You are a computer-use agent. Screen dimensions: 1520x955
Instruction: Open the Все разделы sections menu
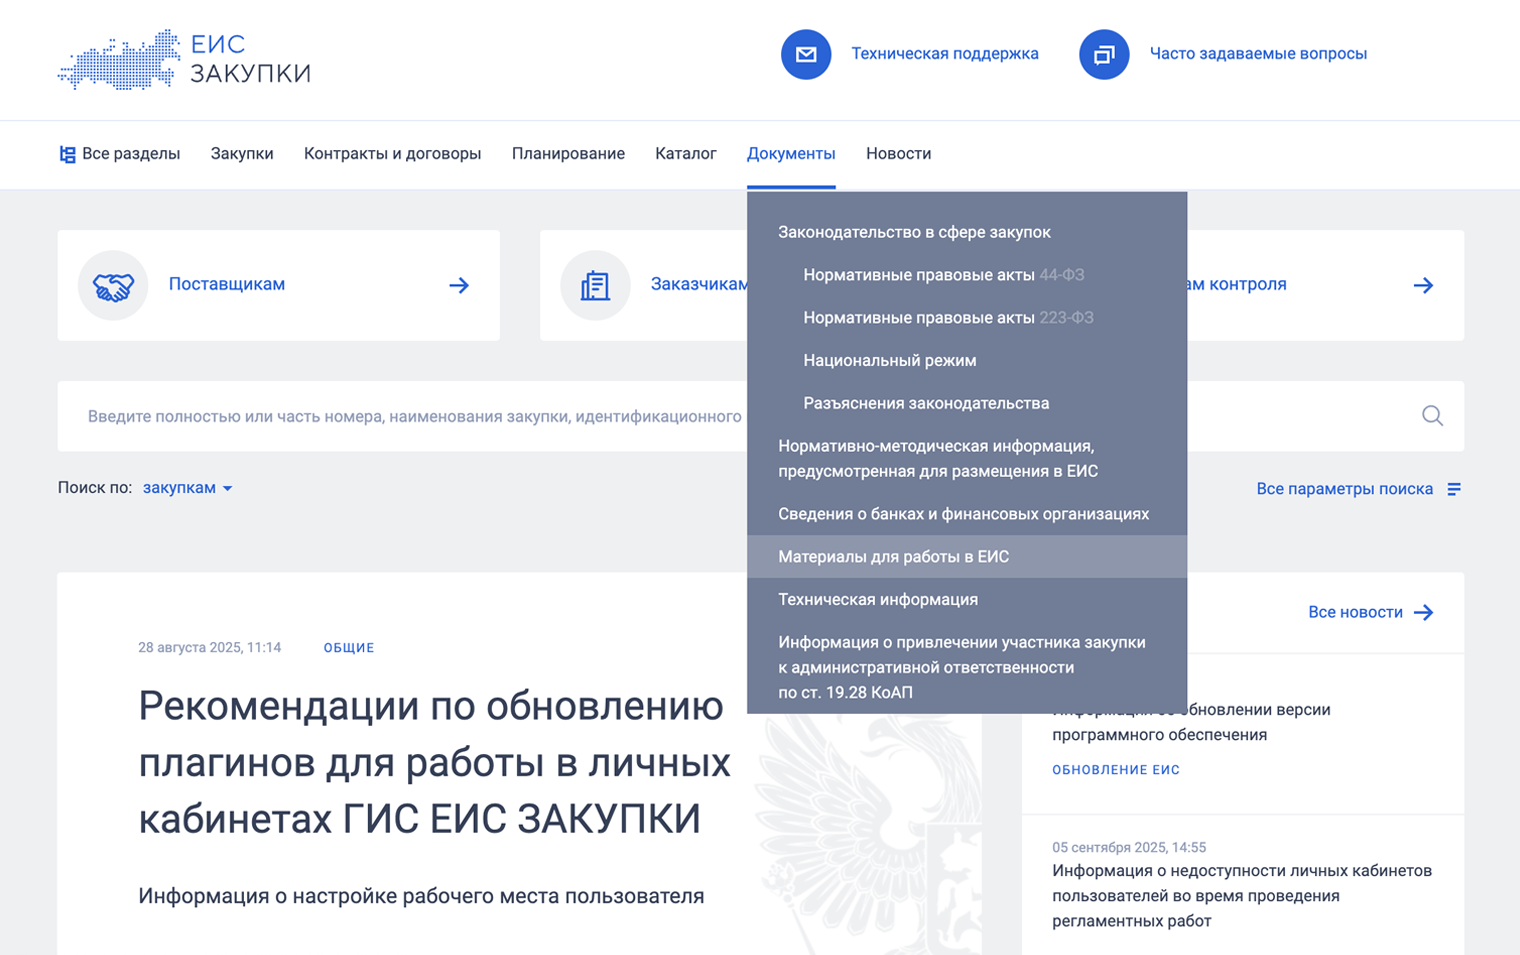[x=119, y=154]
